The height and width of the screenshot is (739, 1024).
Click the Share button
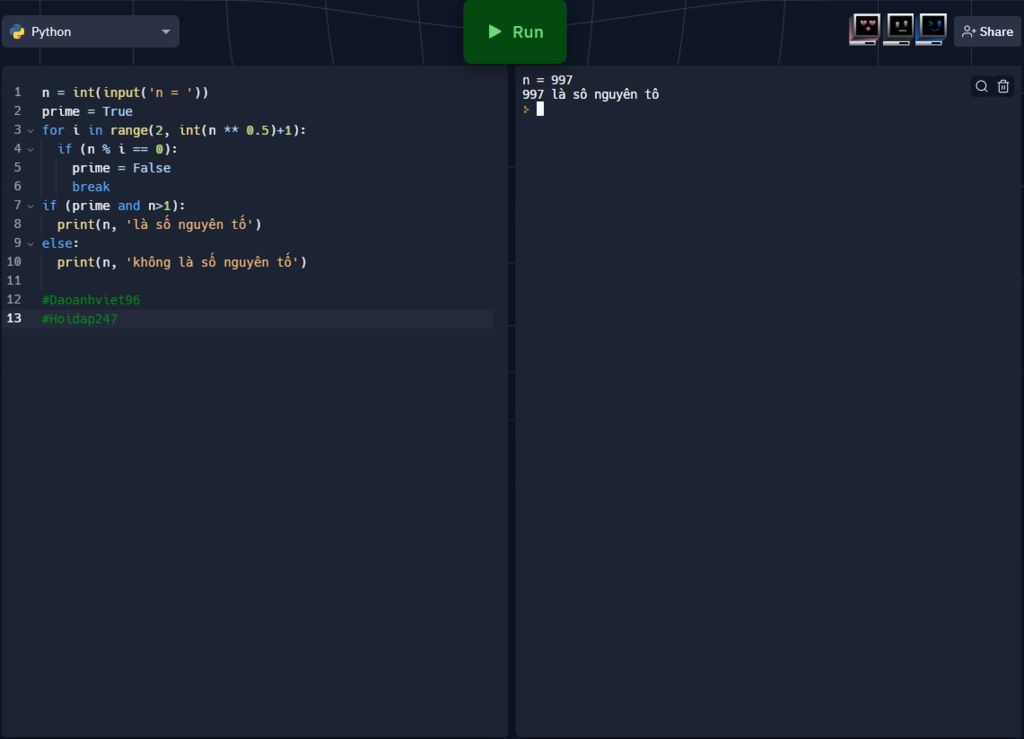(987, 32)
